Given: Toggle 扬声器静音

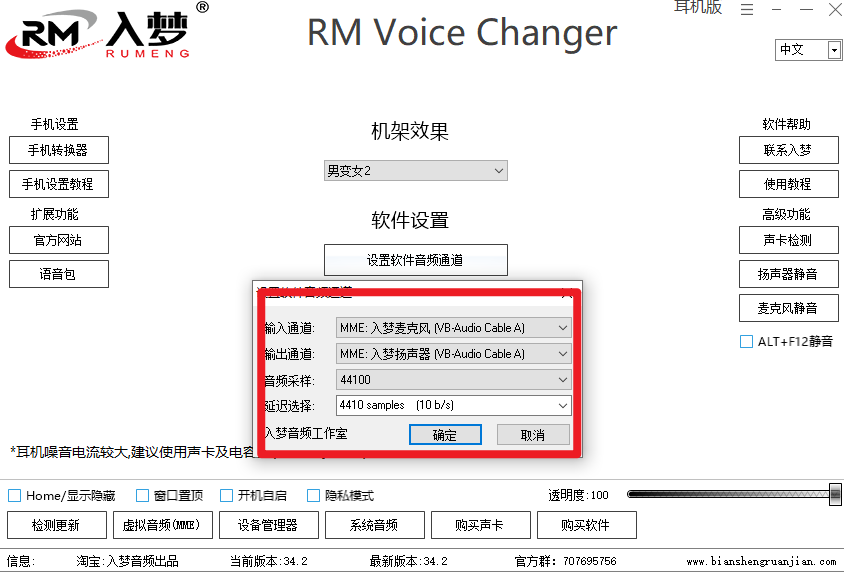Looking at the screenshot, I should (x=789, y=274).
